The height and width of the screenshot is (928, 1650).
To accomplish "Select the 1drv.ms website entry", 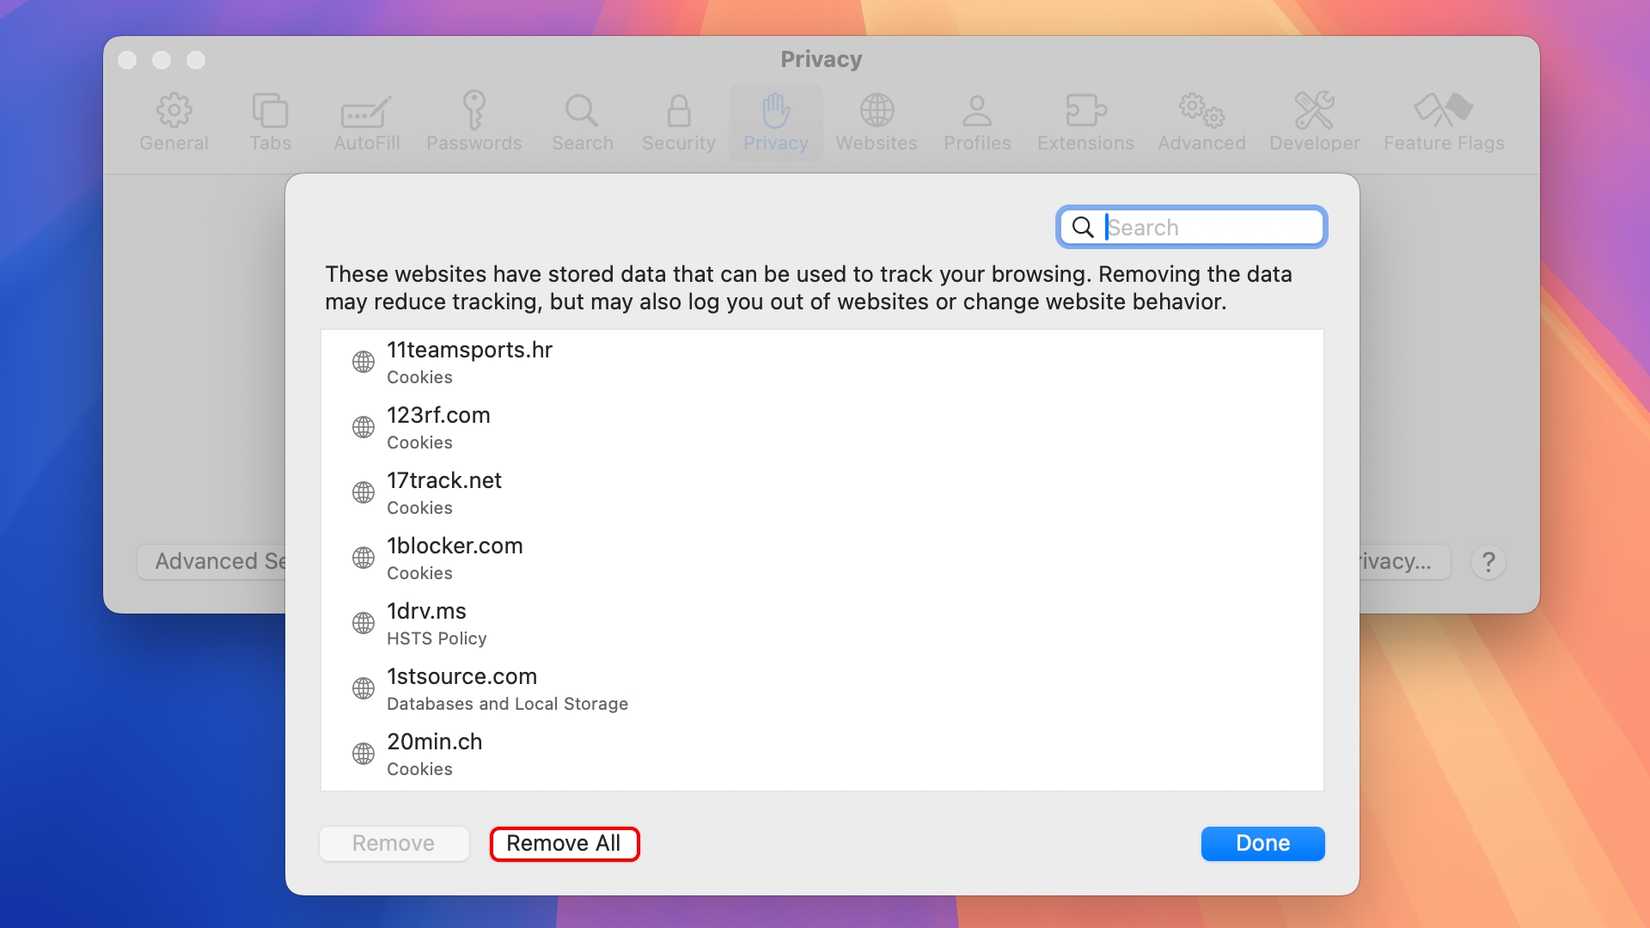I will click(x=427, y=622).
